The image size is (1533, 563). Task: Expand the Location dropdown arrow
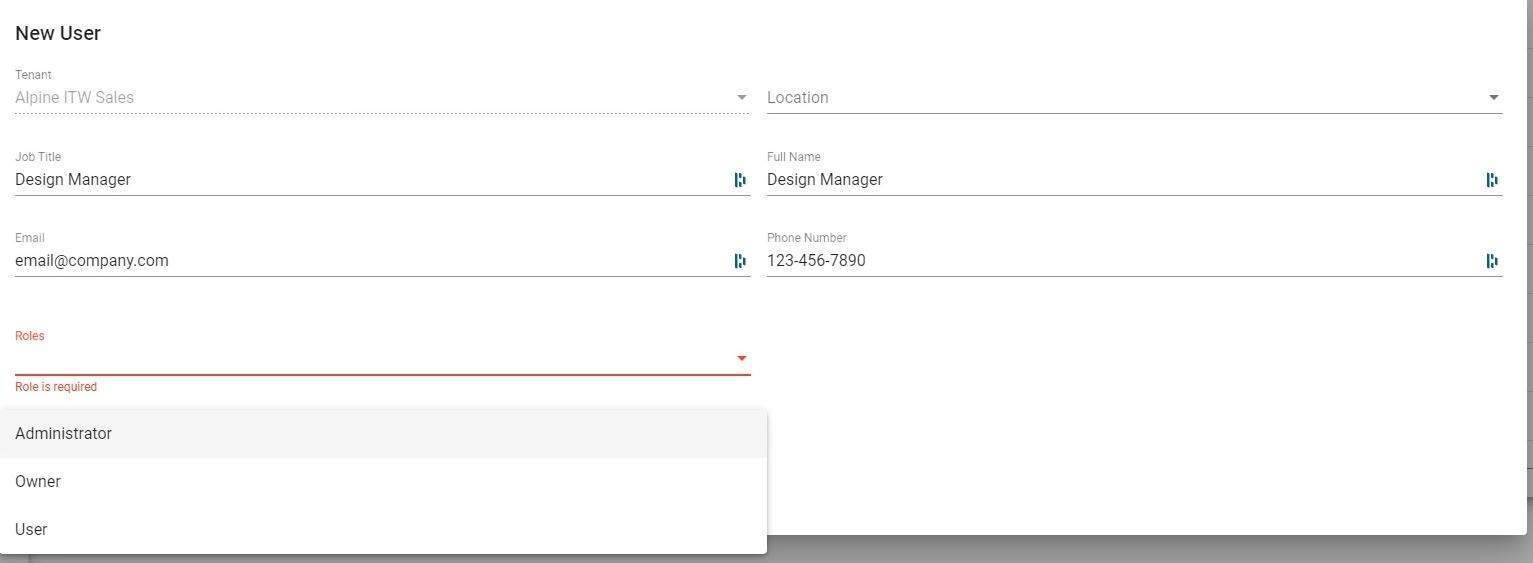coord(1493,98)
